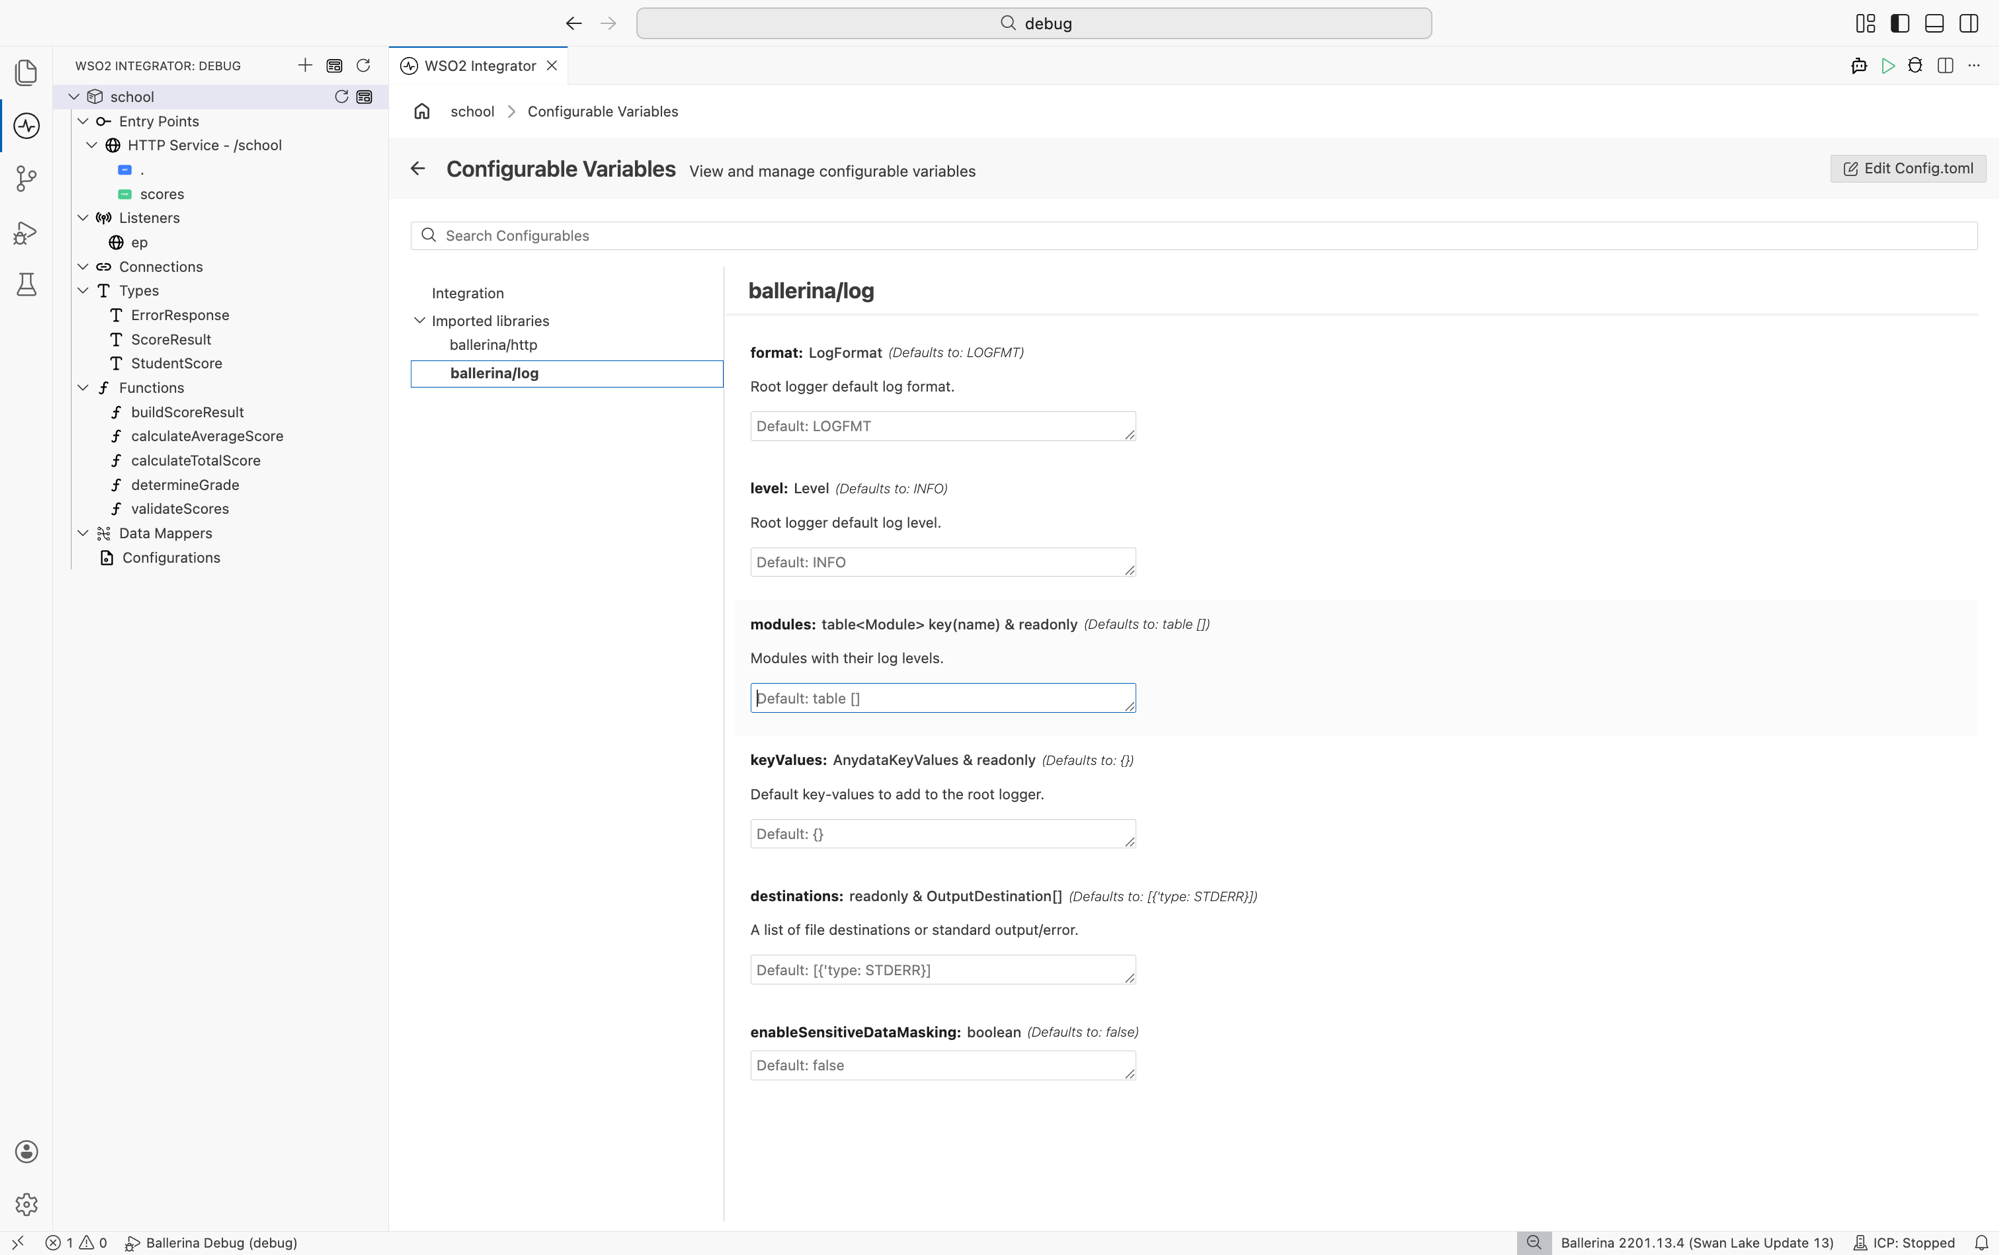The image size is (2000, 1255).
Task: Open Configurations in the tree
Action: pos(171,558)
